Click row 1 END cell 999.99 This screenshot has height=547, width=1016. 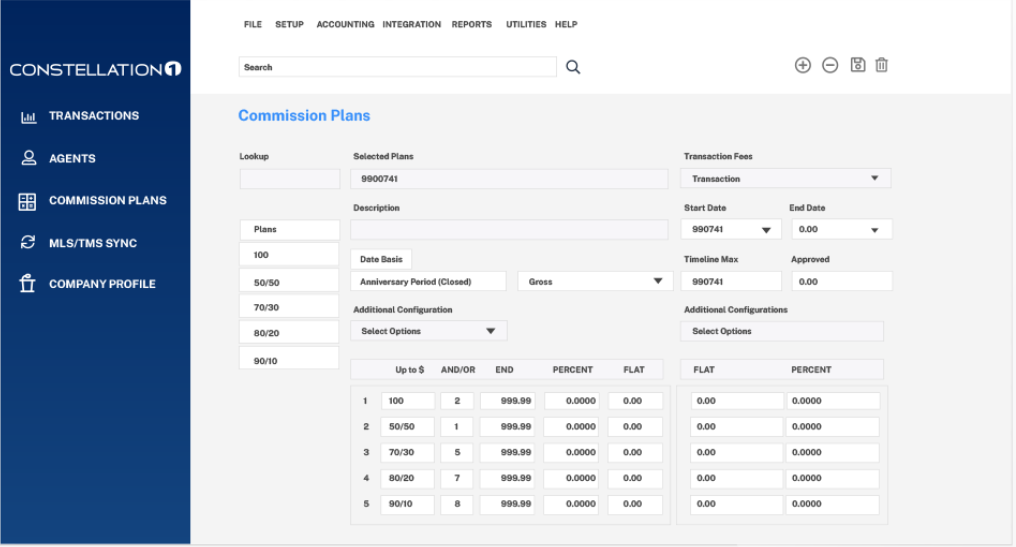pos(507,401)
